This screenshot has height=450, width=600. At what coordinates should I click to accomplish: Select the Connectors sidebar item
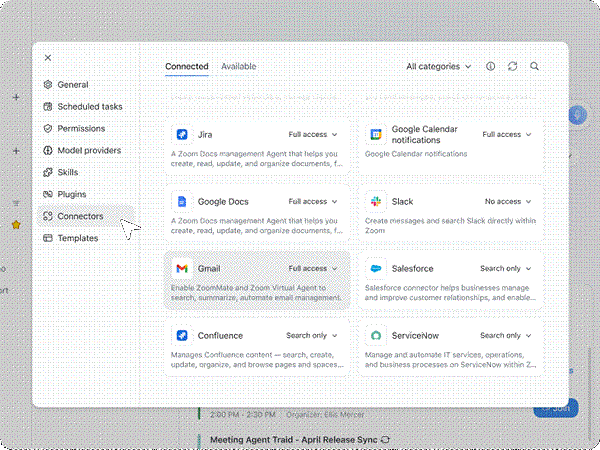(86, 216)
